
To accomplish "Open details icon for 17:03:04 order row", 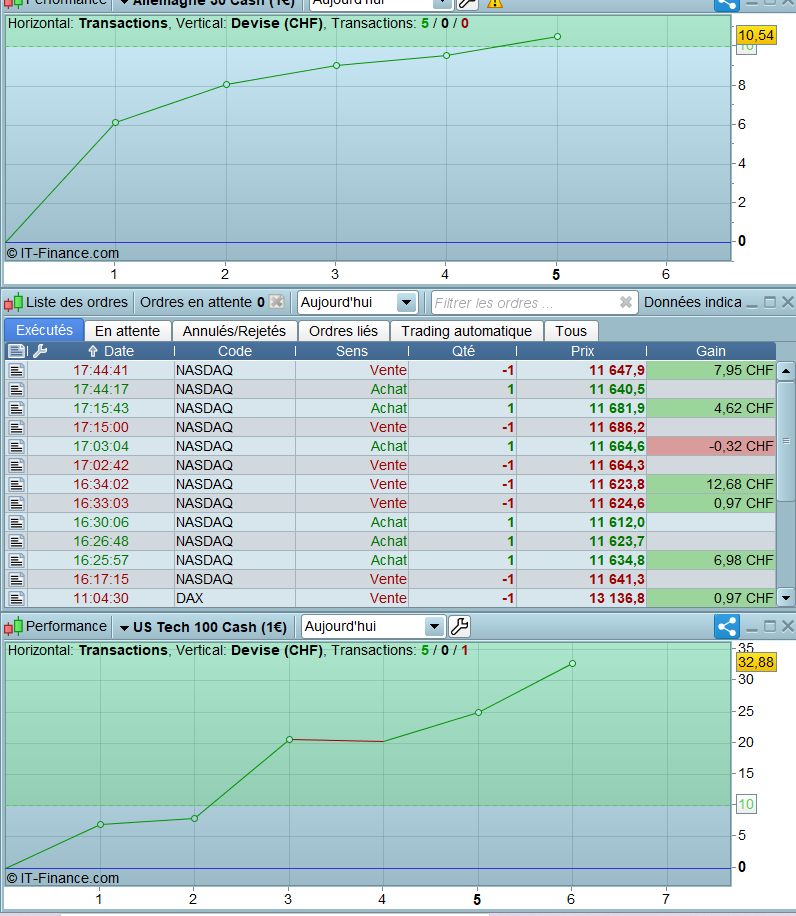I will tap(16, 446).
